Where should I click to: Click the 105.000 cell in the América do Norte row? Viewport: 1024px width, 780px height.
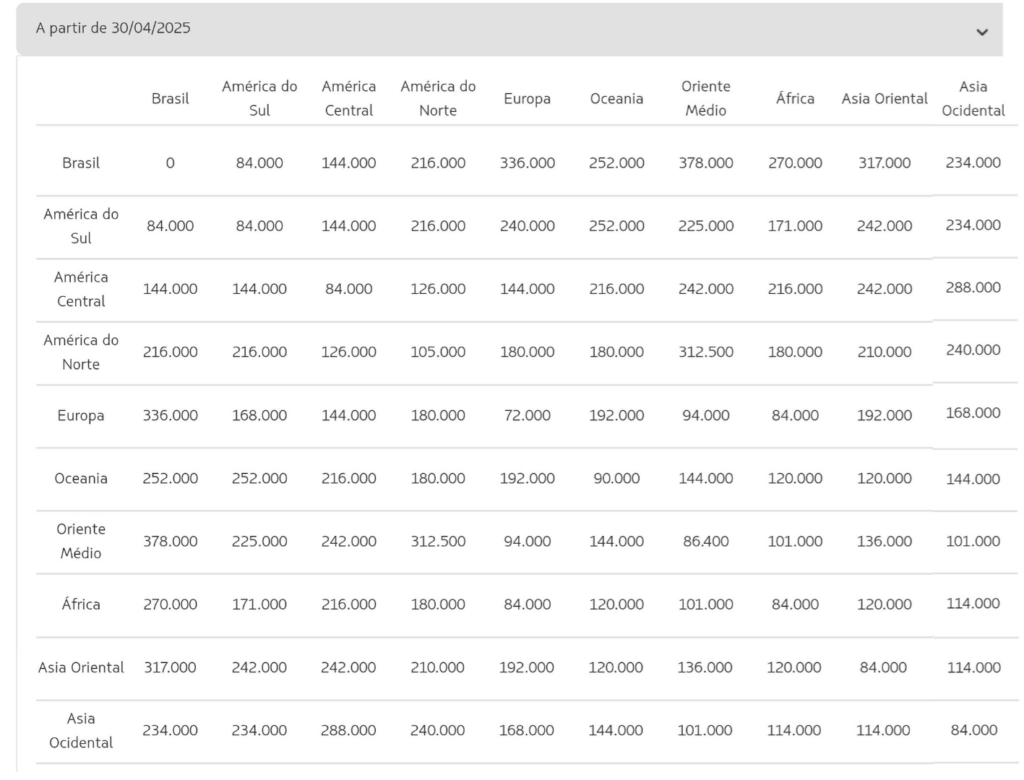click(x=437, y=352)
